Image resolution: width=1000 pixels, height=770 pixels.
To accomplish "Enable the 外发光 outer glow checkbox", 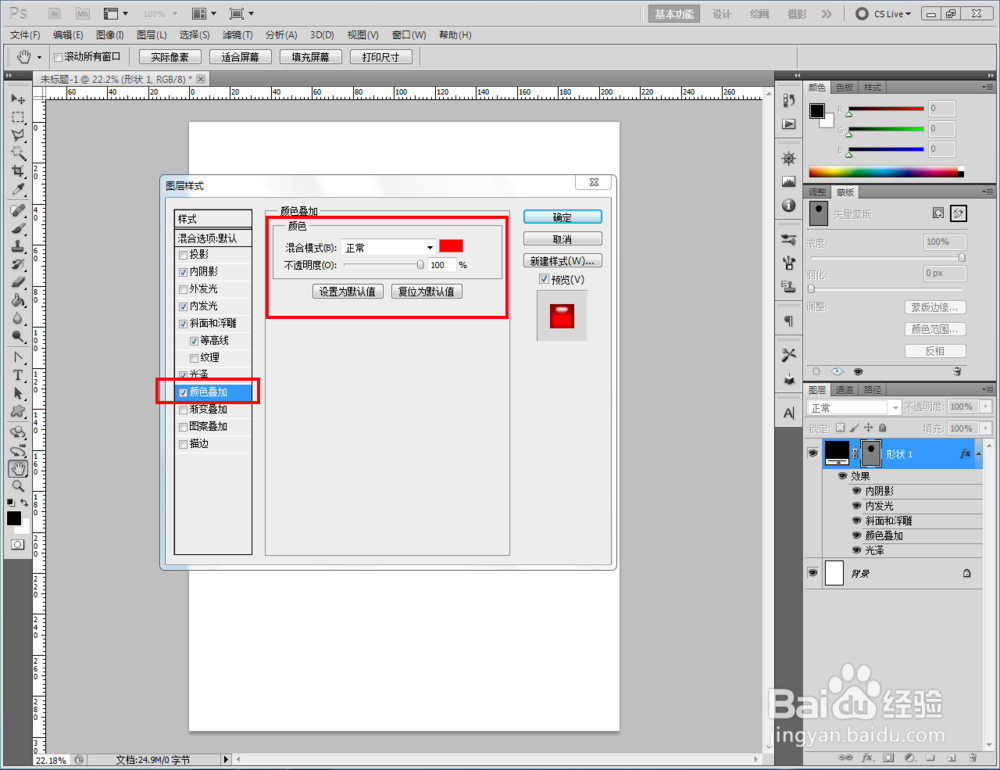I will [184, 290].
